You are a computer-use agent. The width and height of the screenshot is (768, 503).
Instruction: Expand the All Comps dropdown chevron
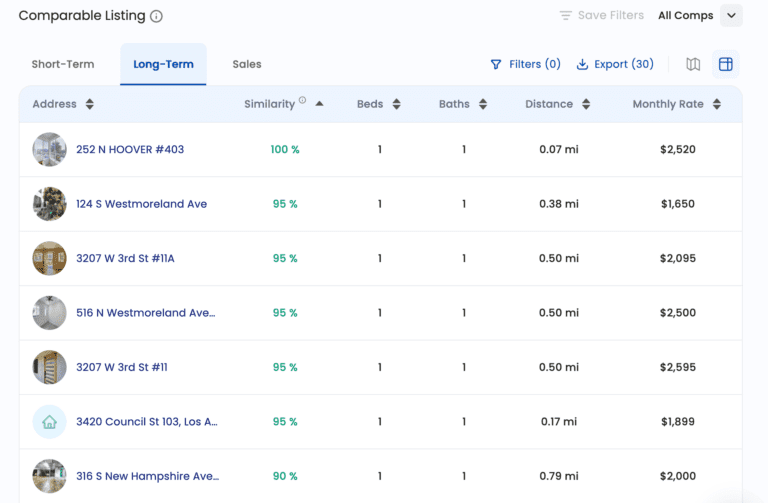click(732, 15)
